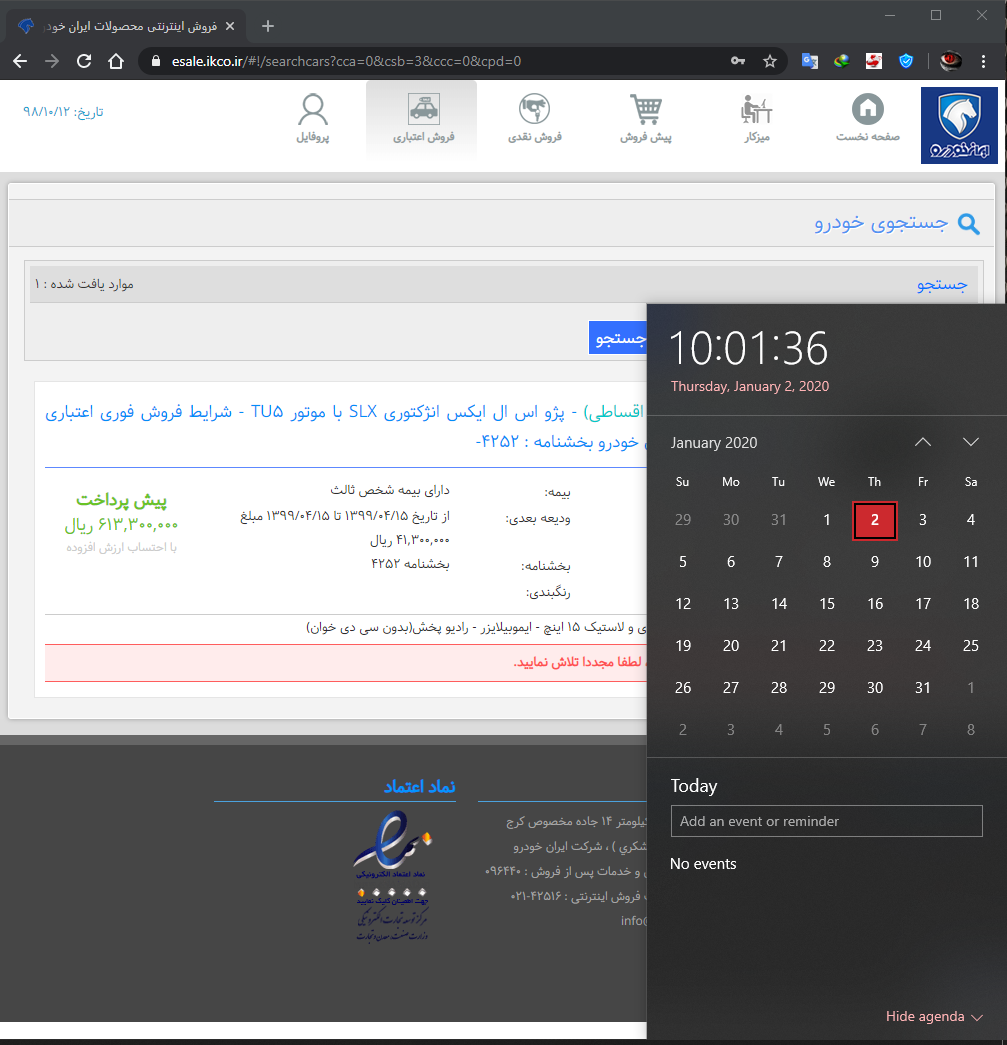Click the browser forward arrow

(x=52, y=61)
